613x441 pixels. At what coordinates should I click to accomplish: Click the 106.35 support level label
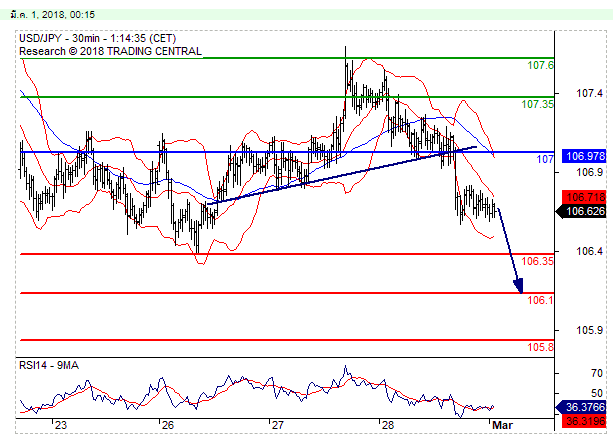[539, 261]
